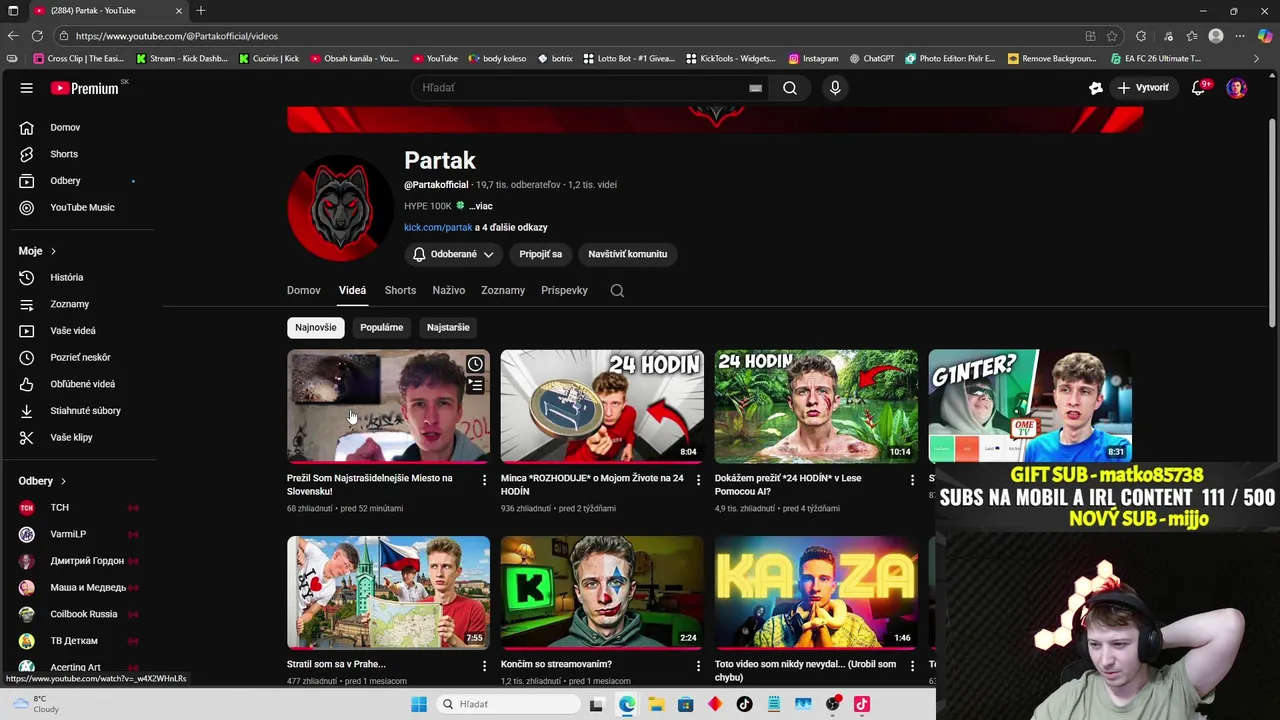Viewport: 1280px width, 720px height.
Task: Open Edge settings and more menu
Action: tap(1241, 36)
